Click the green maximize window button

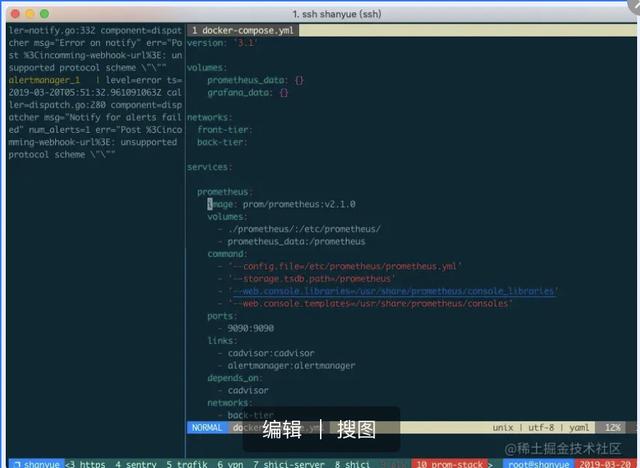coord(44,13)
